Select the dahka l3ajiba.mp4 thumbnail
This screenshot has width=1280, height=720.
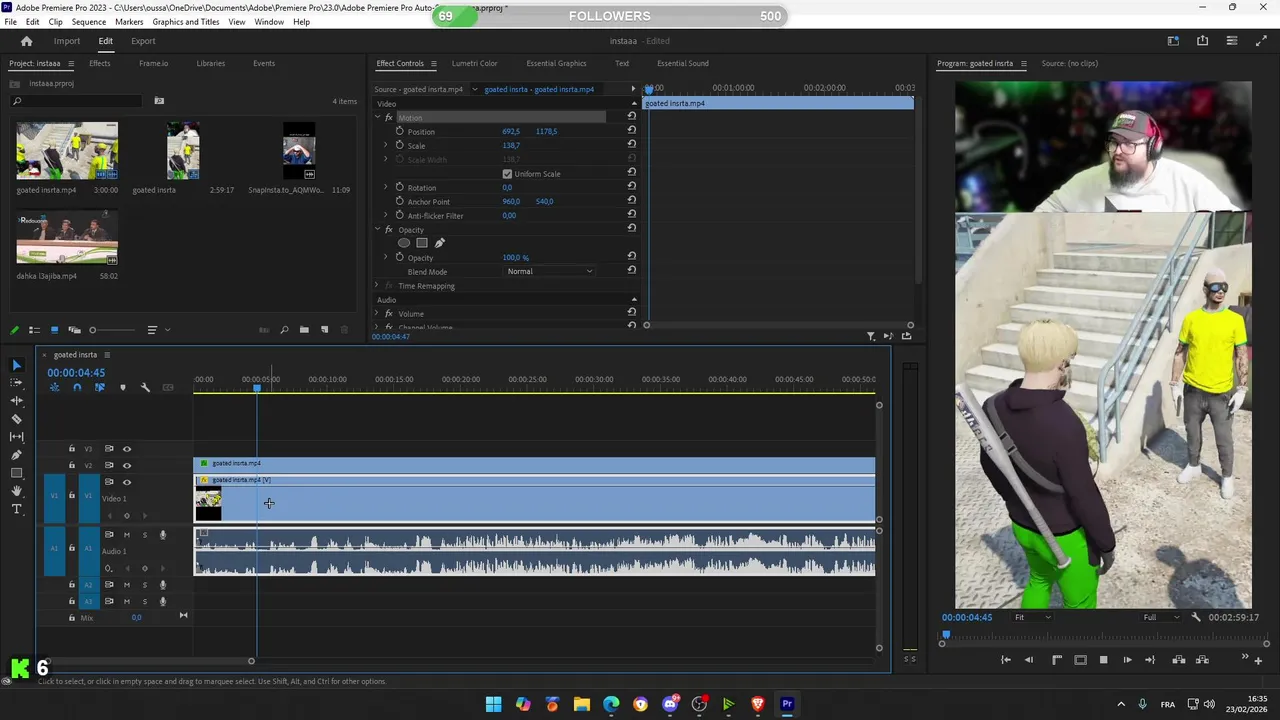click(x=67, y=237)
